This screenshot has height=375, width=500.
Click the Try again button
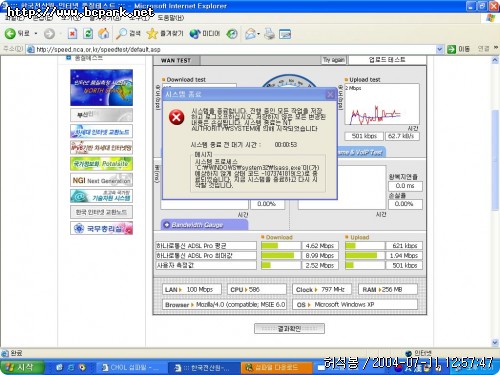click(333, 60)
